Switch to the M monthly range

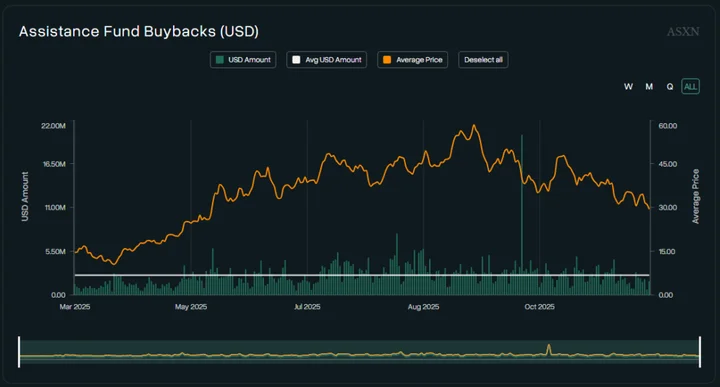click(649, 86)
